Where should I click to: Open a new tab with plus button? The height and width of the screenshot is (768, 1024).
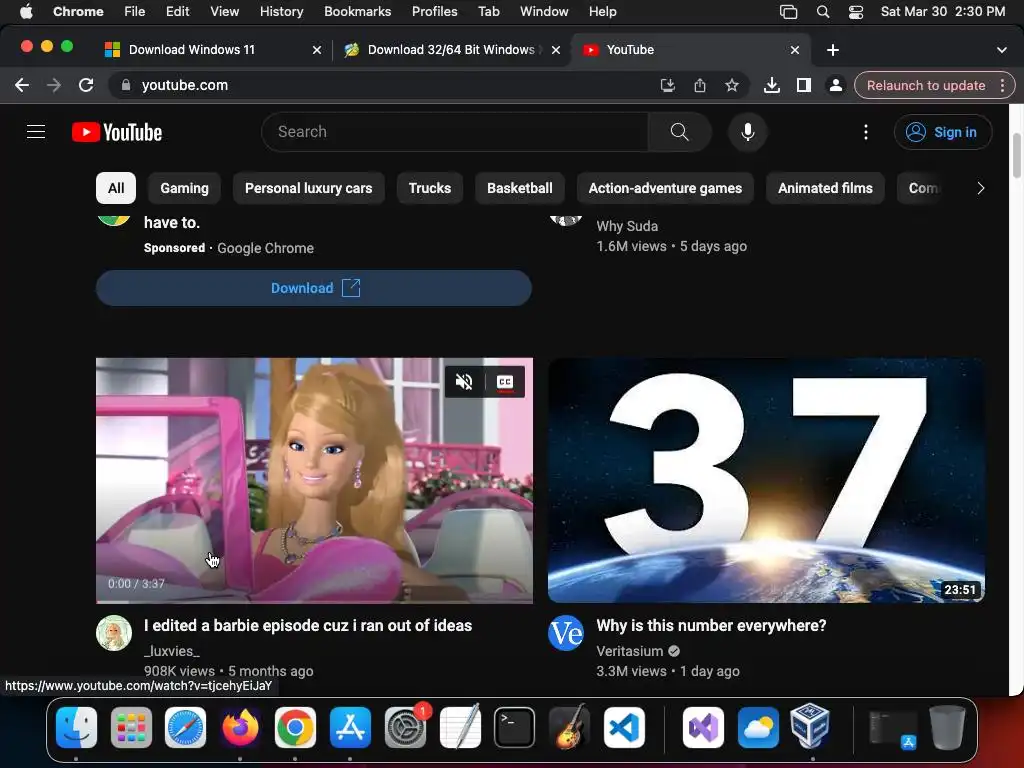[x=833, y=50]
